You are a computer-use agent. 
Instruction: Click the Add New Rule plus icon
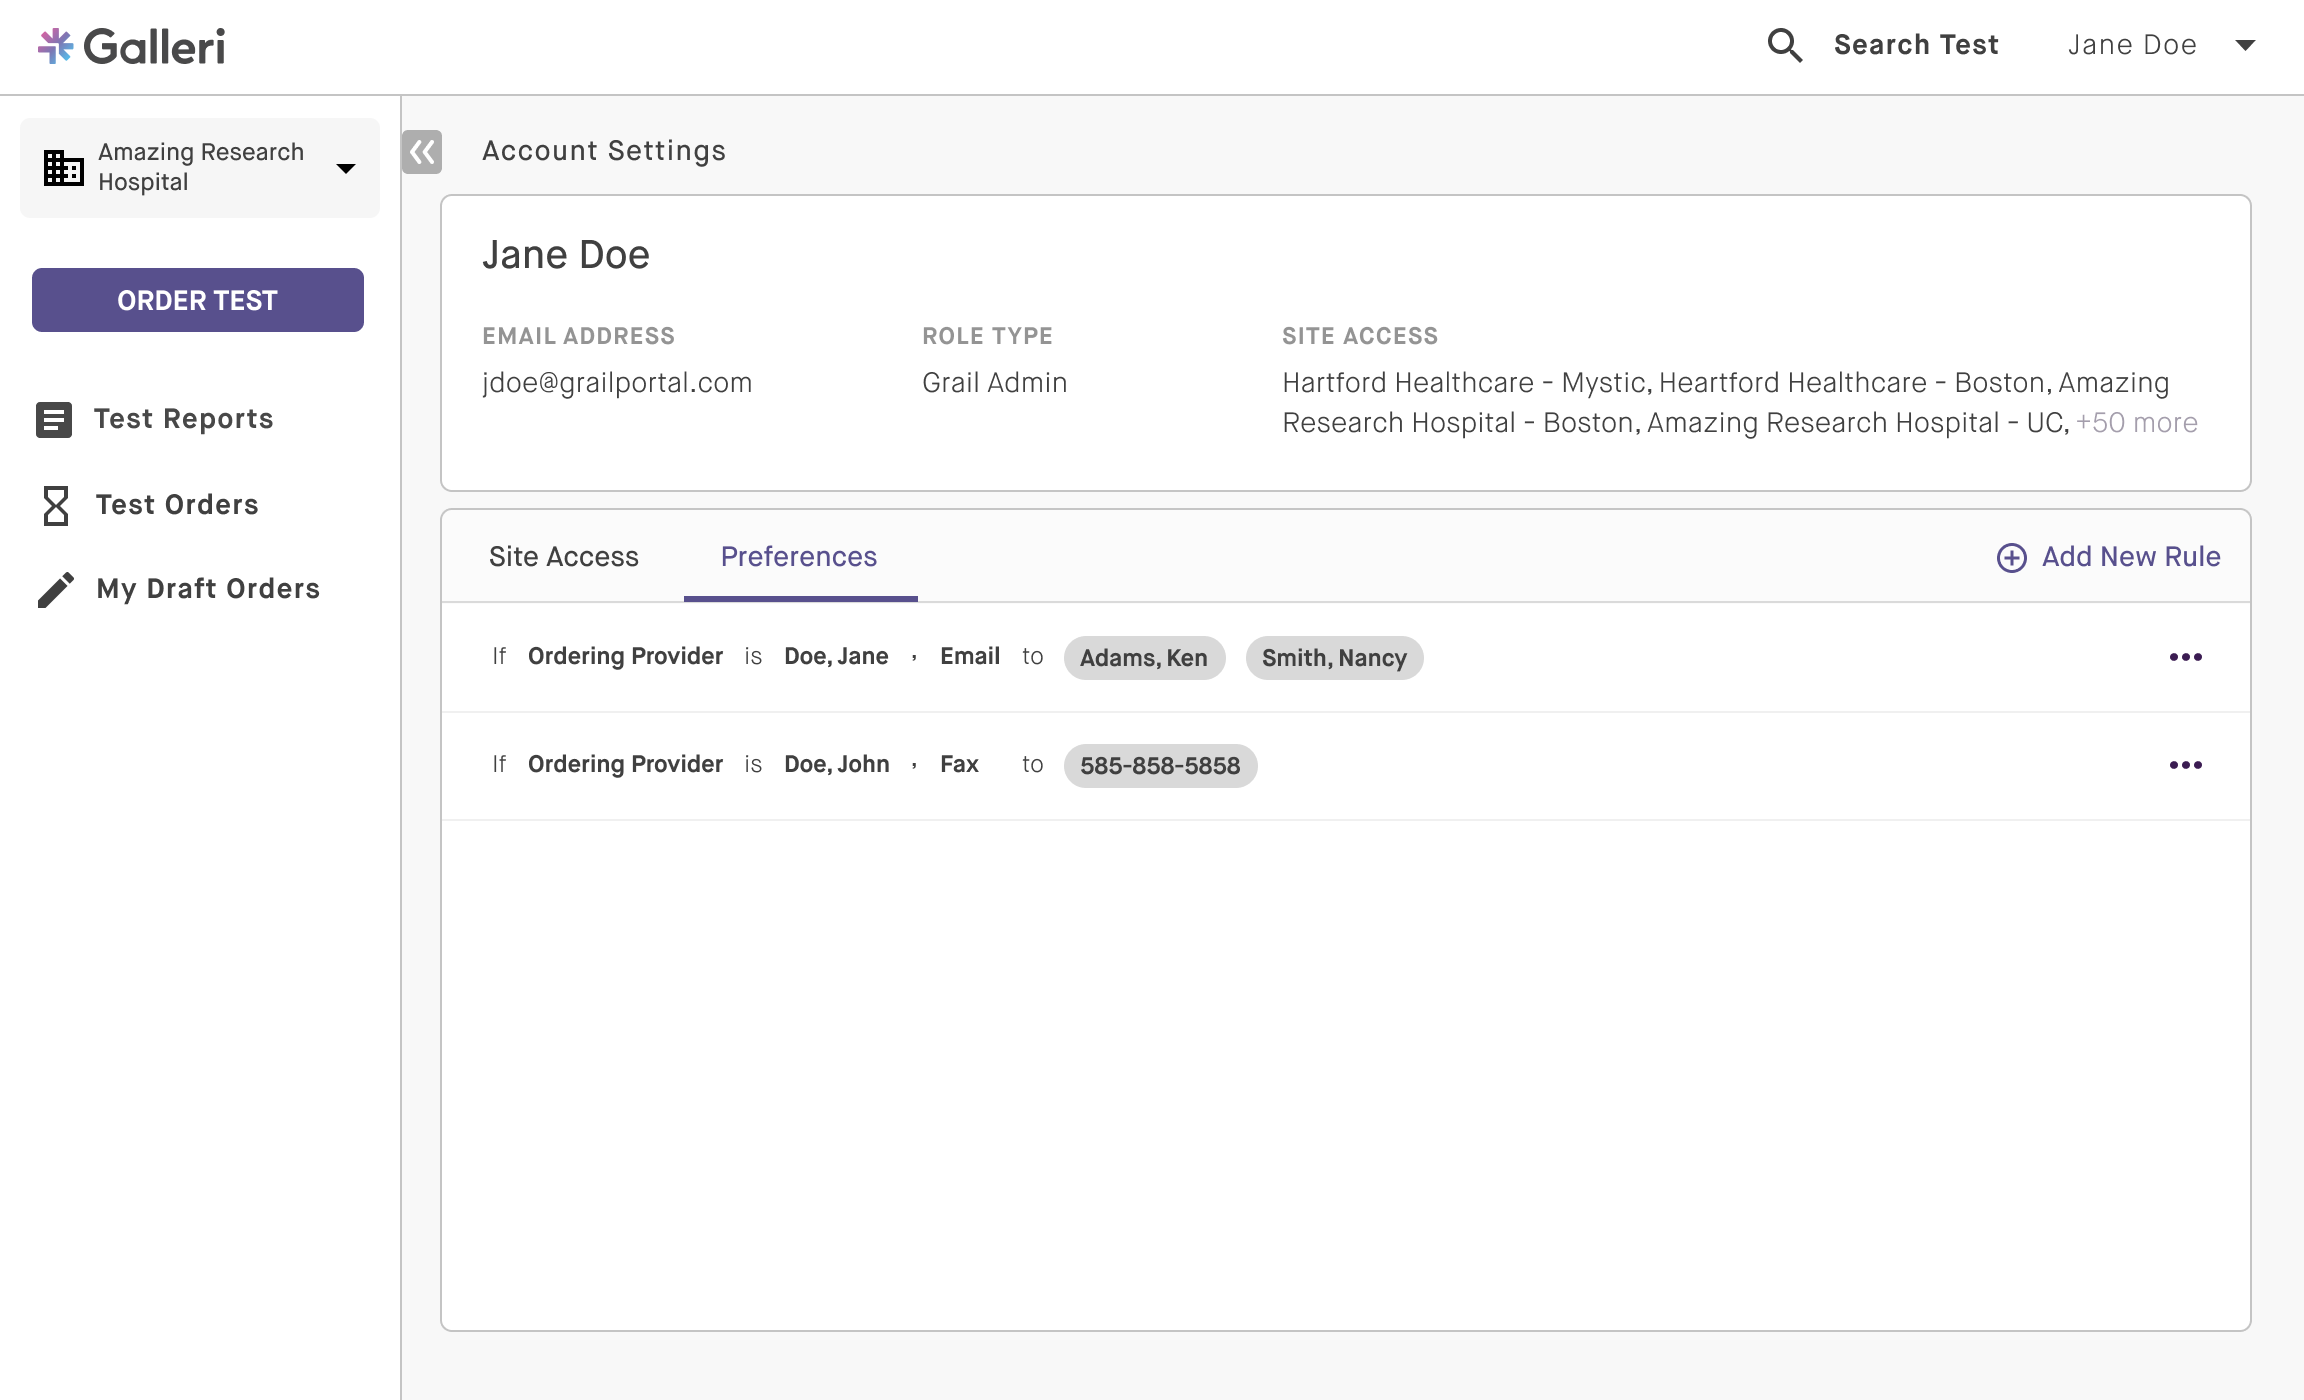tap(2011, 557)
